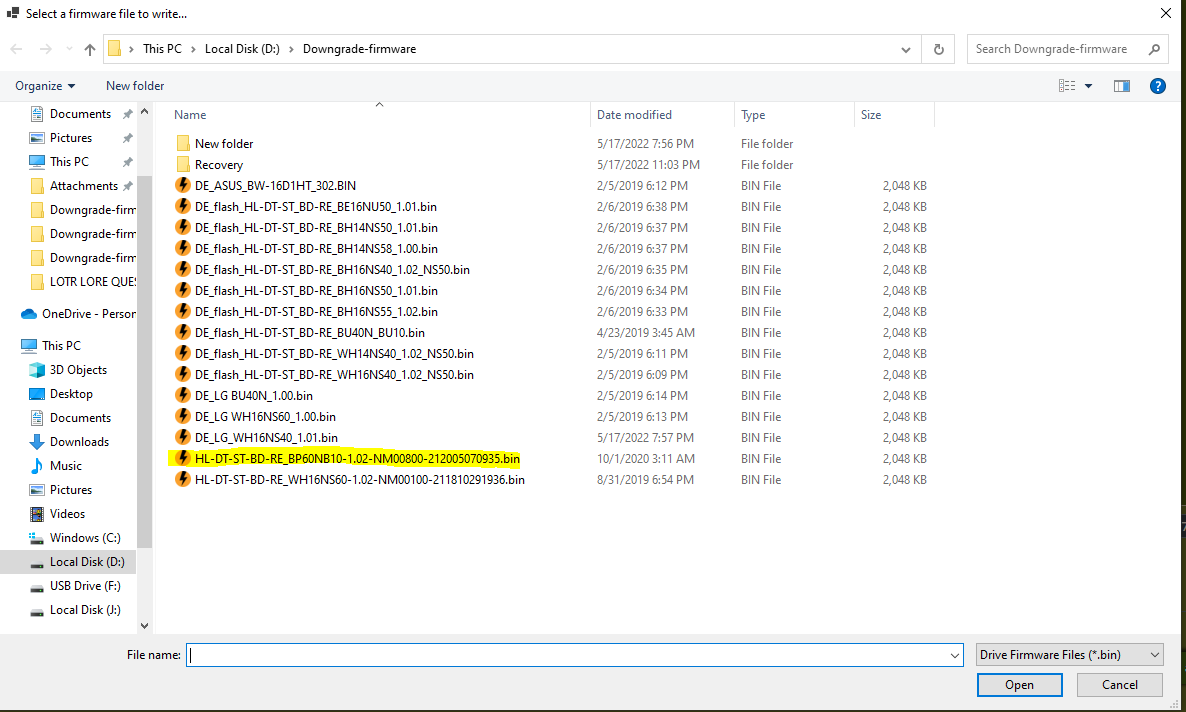Click the Search Downgrade-firmware box
The width and height of the screenshot is (1186, 712).
tap(1066, 49)
